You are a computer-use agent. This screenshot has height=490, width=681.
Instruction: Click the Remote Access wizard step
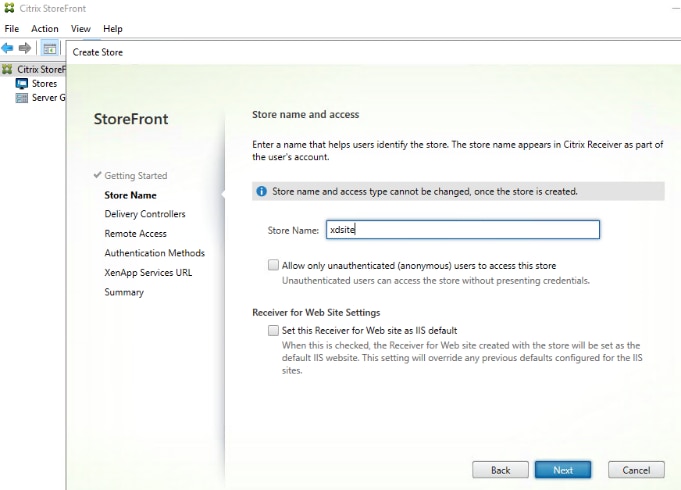(x=136, y=234)
